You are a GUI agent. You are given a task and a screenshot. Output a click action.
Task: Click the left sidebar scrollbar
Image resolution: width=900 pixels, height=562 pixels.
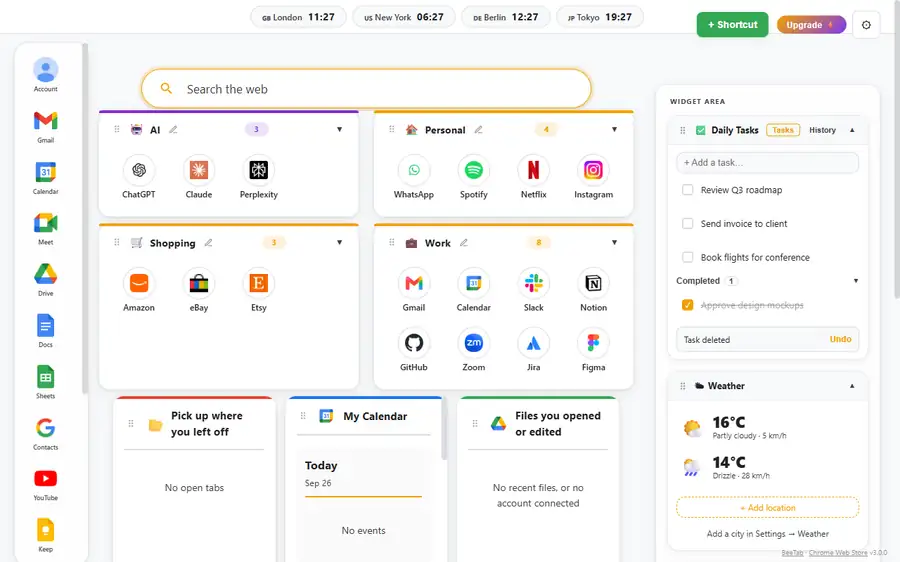pos(85,218)
